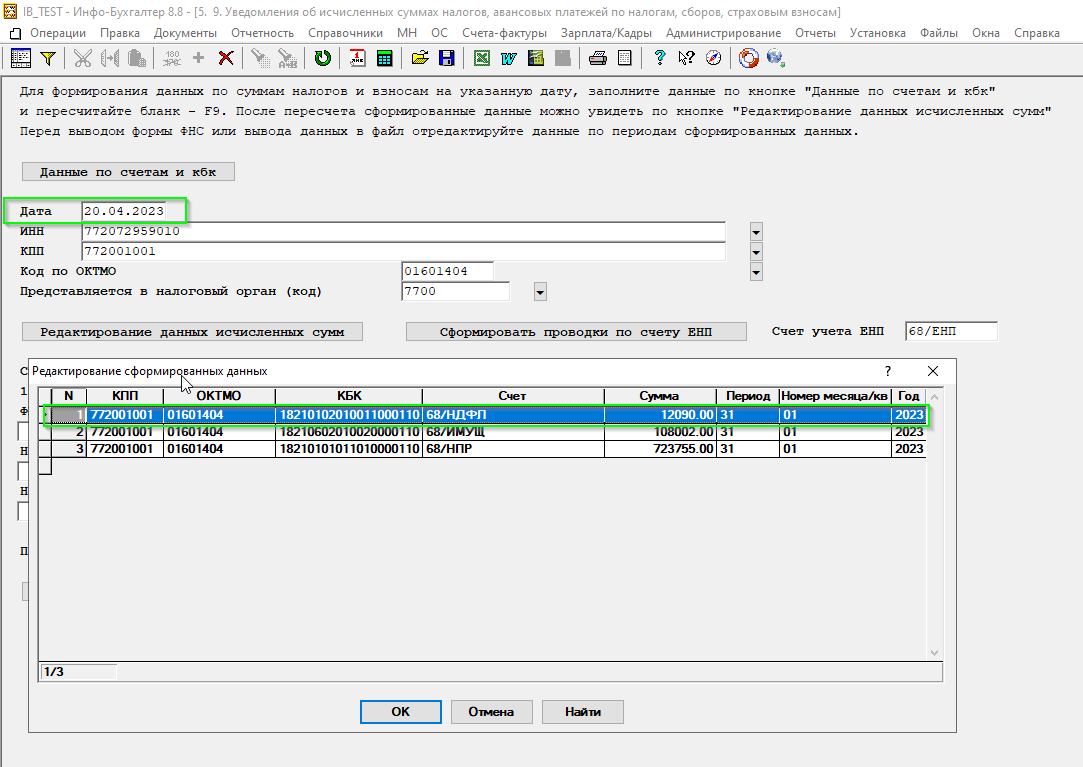Screen dimensions: 1083x767
Task: Open the КПП dropdown arrow
Action: click(x=756, y=252)
